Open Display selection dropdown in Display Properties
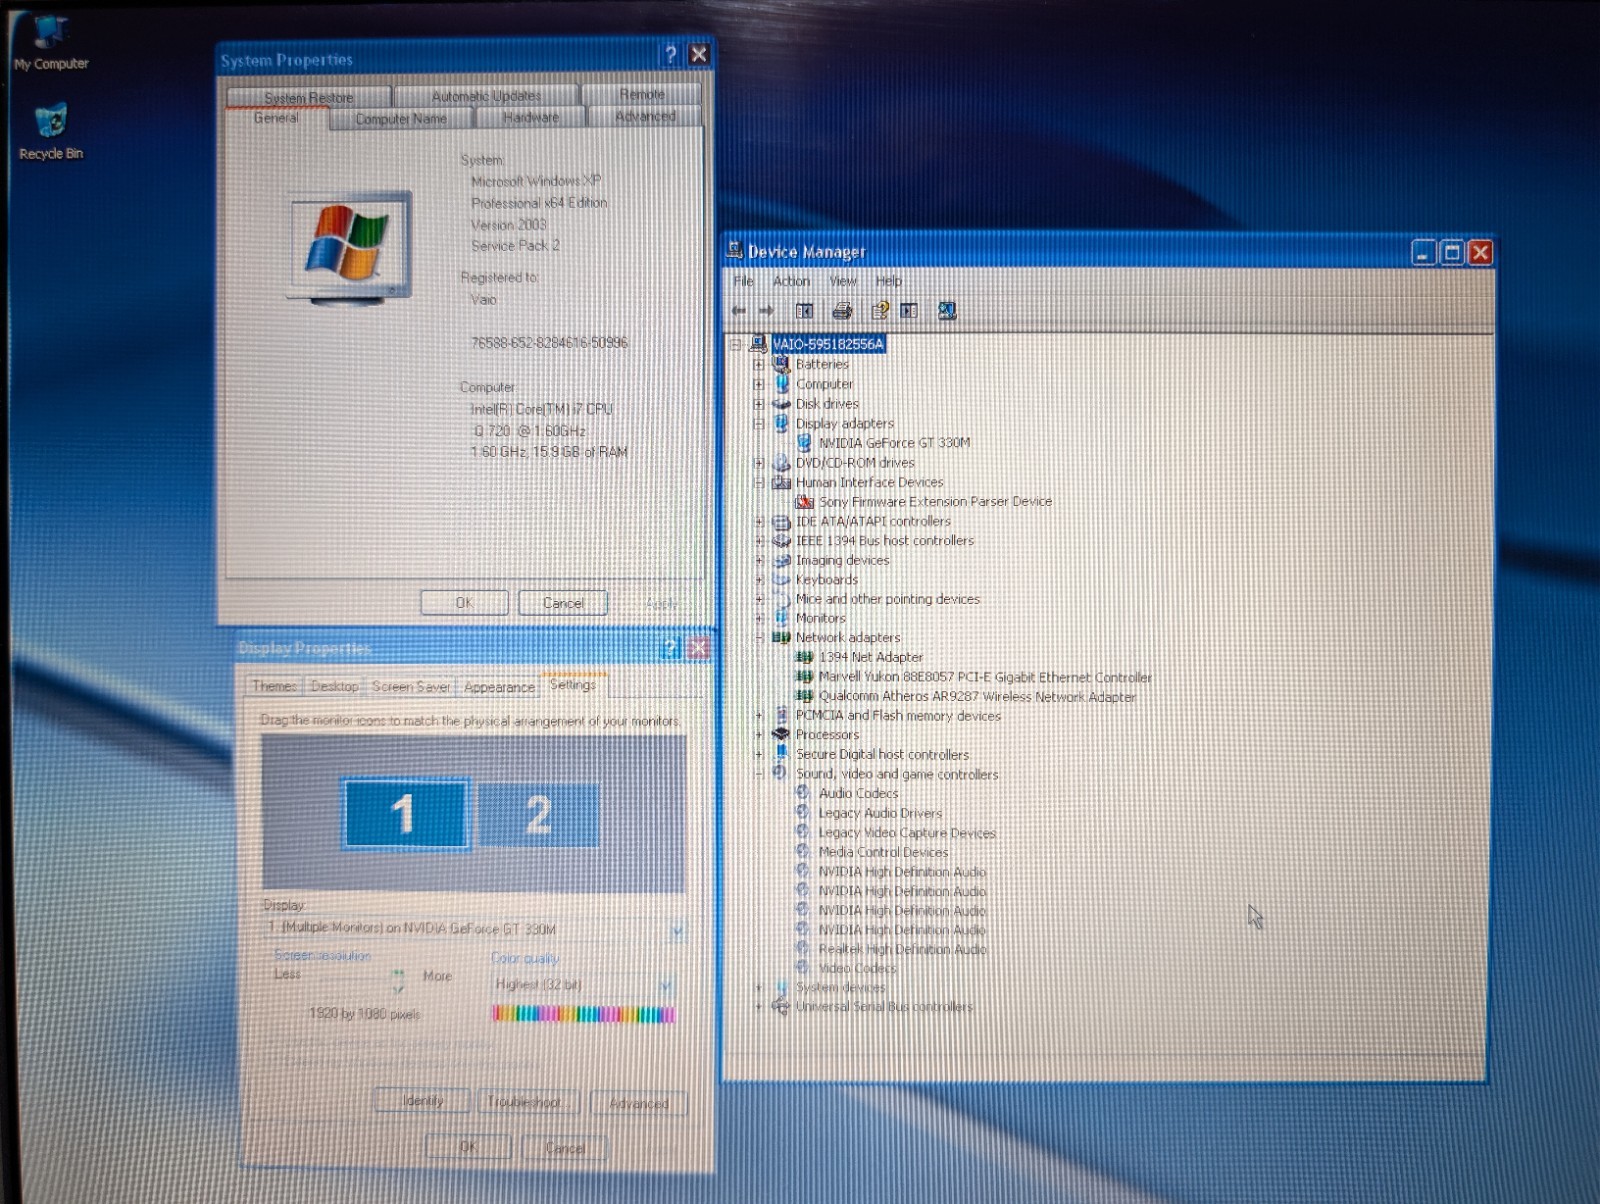Image resolution: width=1600 pixels, height=1204 pixels. click(677, 929)
